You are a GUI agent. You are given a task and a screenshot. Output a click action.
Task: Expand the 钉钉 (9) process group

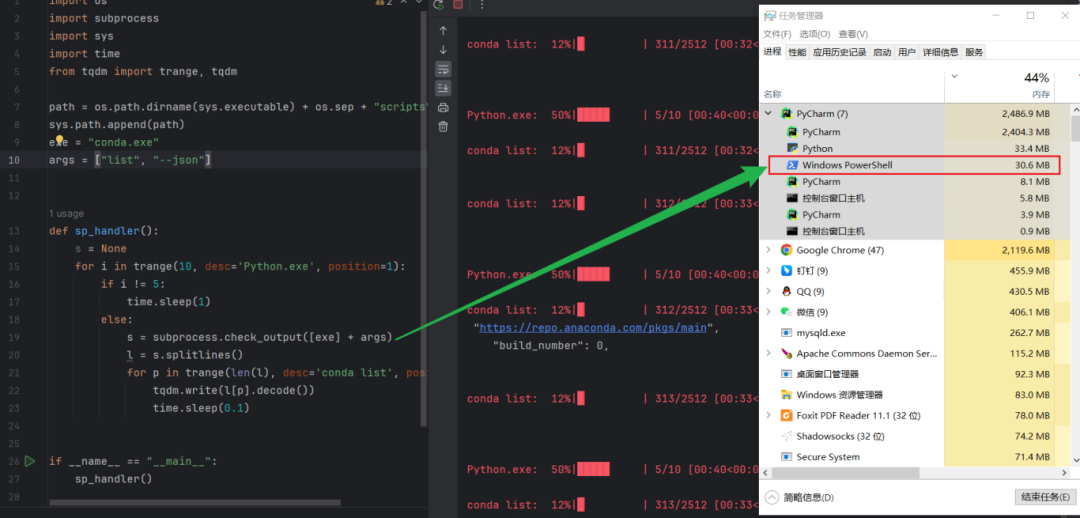(769, 271)
